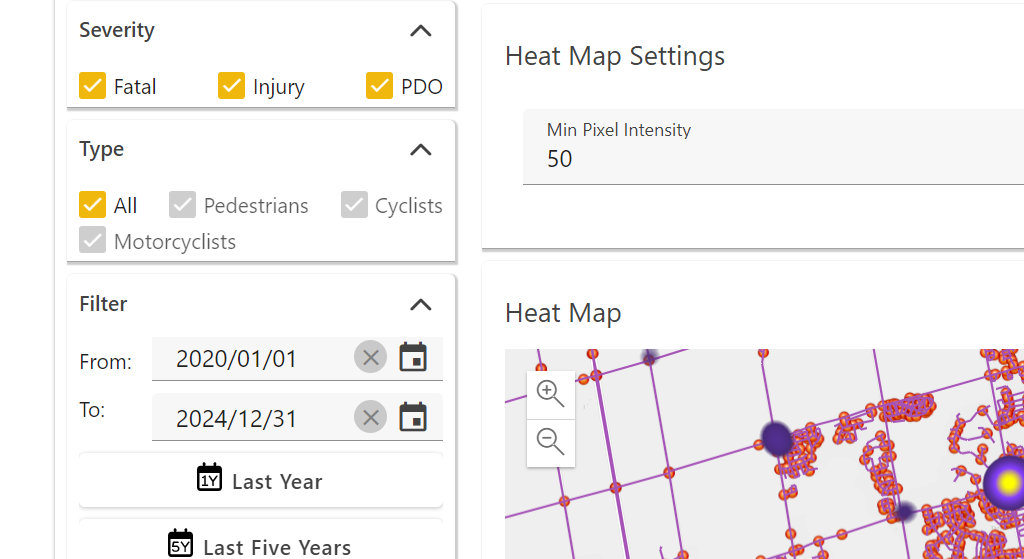Image resolution: width=1024 pixels, height=559 pixels.
Task: Open the From date calendar picker
Action: tap(413, 358)
